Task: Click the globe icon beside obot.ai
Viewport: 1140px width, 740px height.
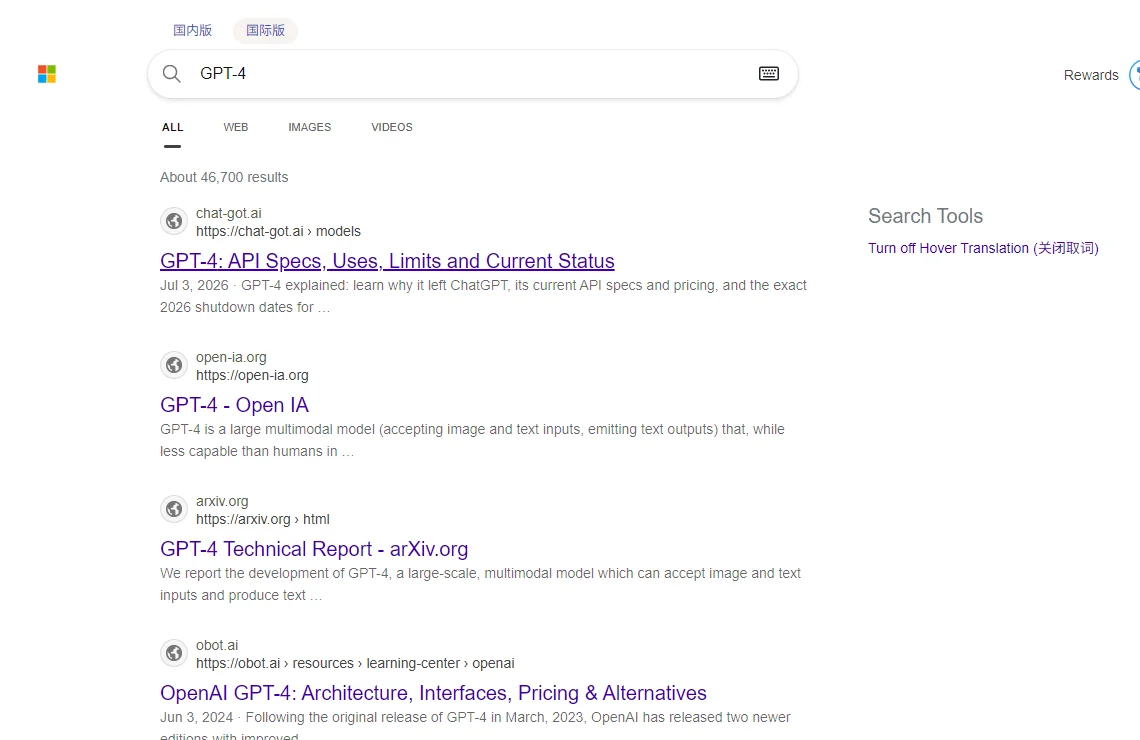Action: (174, 653)
